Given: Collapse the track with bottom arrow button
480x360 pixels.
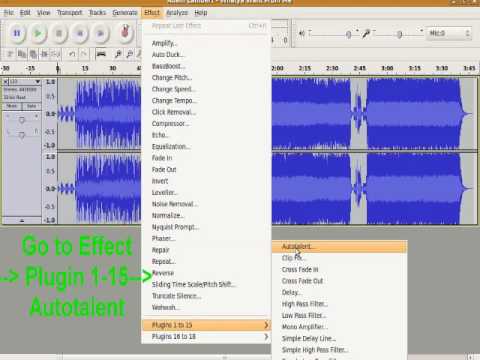Looking at the screenshot, I should point(22,220).
